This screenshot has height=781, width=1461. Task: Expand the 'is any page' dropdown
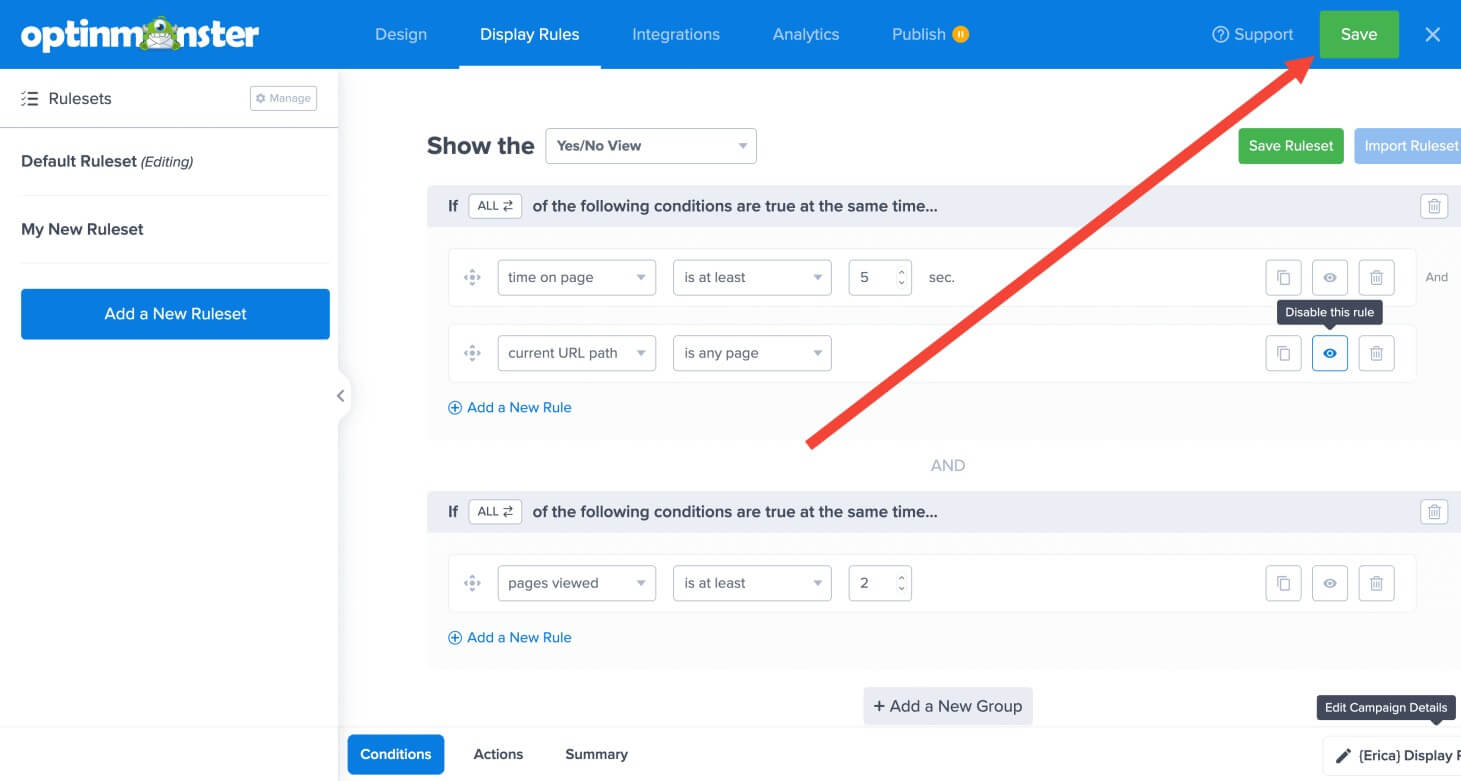pos(751,353)
